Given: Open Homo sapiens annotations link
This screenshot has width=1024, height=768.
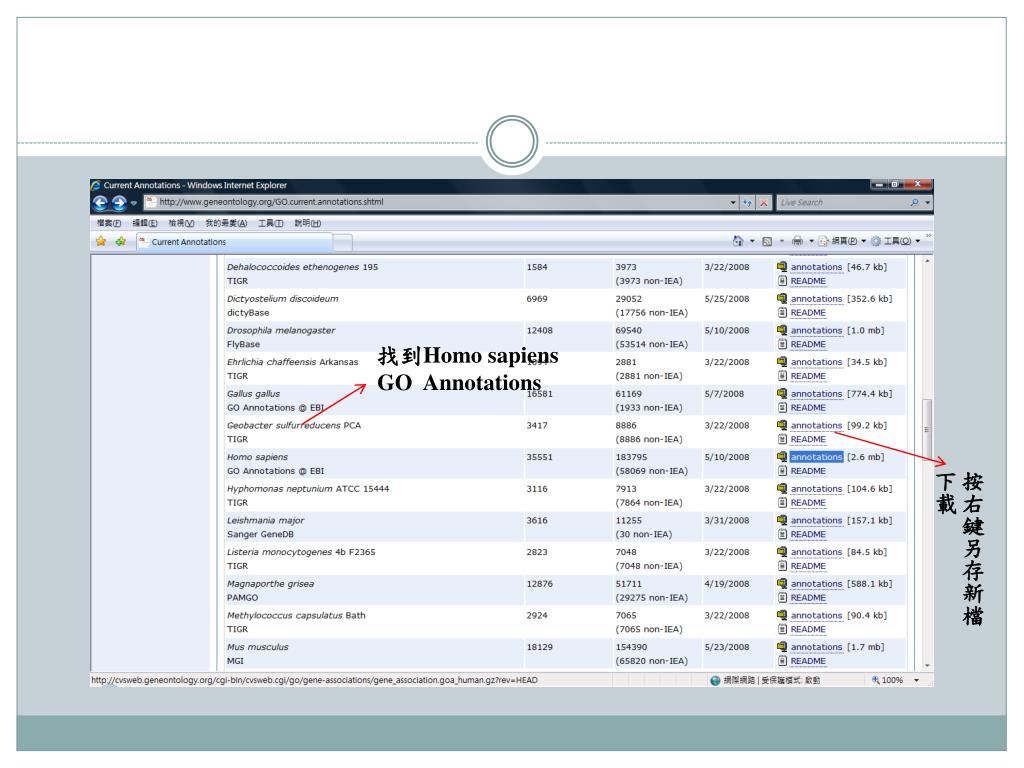Looking at the screenshot, I should [816, 457].
